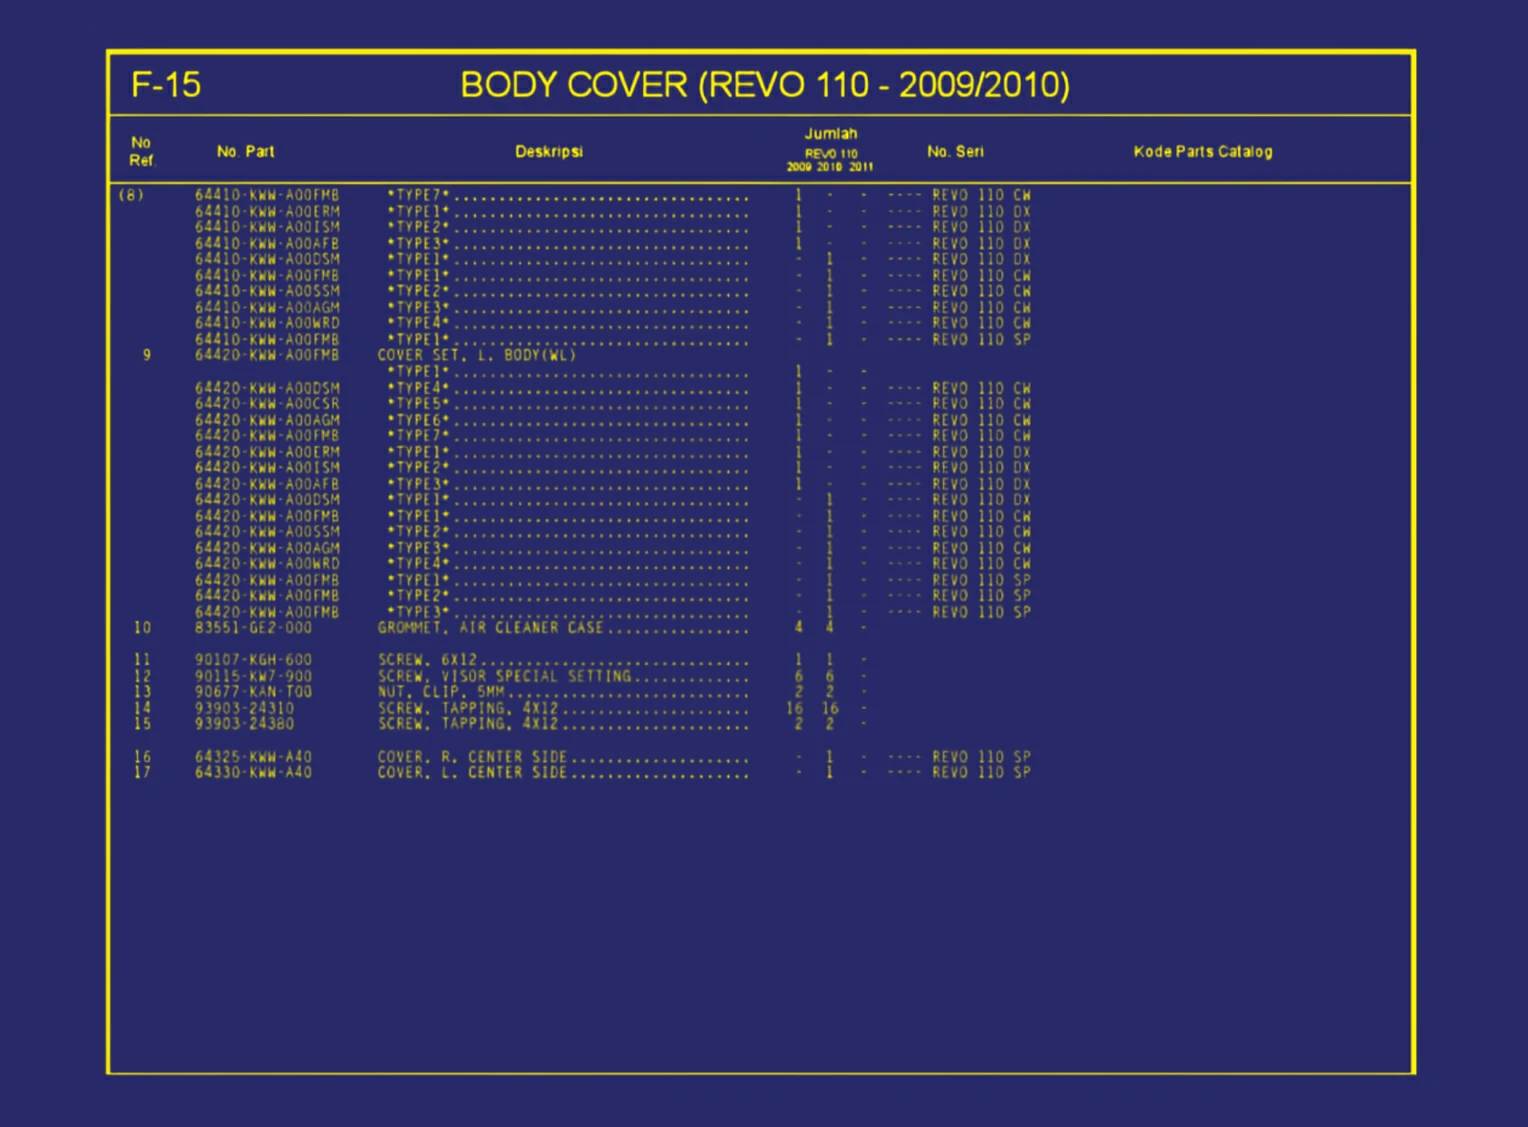Image resolution: width=1528 pixels, height=1127 pixels.
Task: Click the F-15 page label
Action: pos(167,85)
